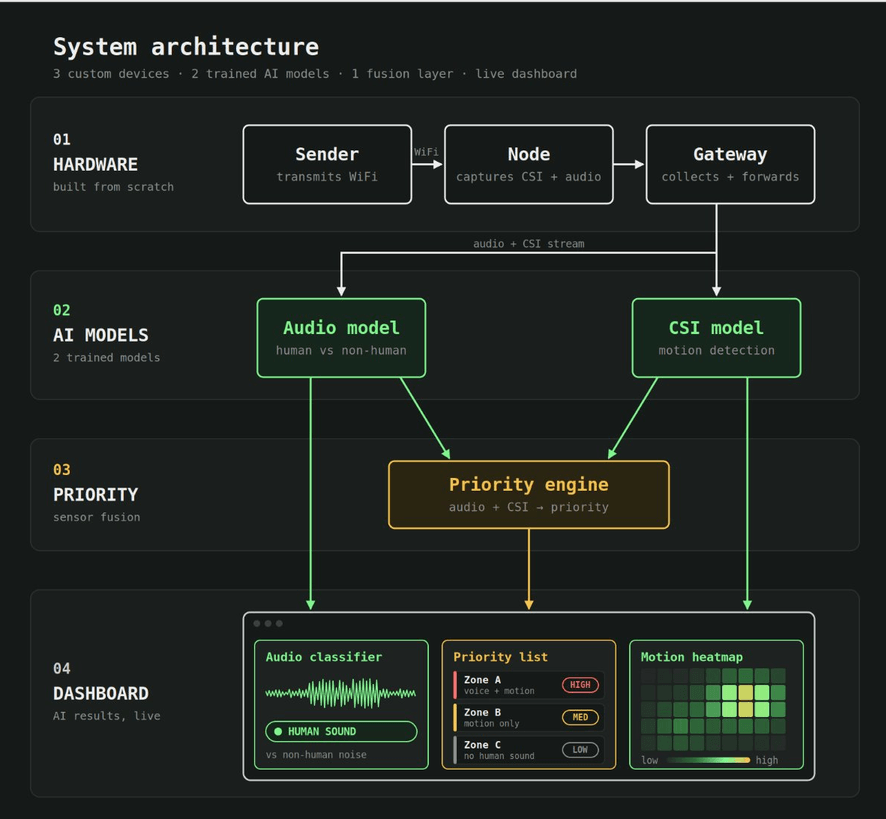Image resolution: width=886 pixels, height=819 pixels.
Task: Click the 'audio + CSI stream' label
Action: pyautogui.click(x=529, y=244)
